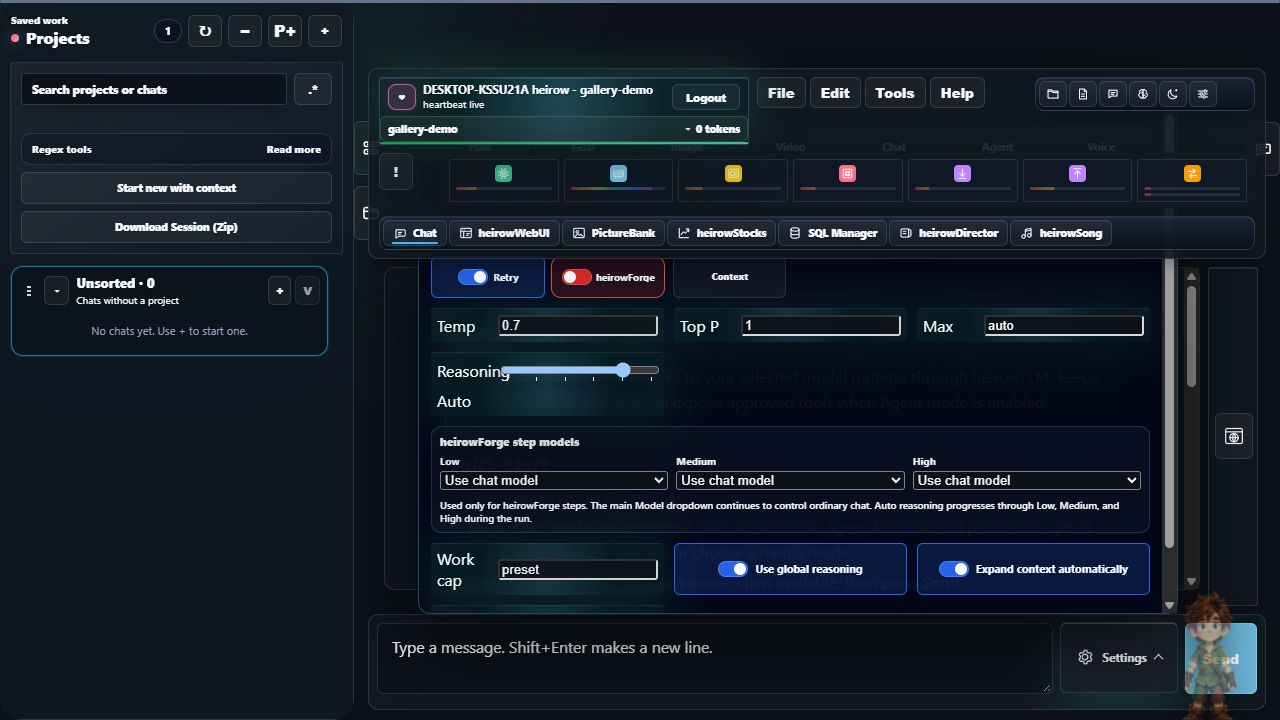
Task: Toggle Expand context automatically switch
Action: point(953,569)
